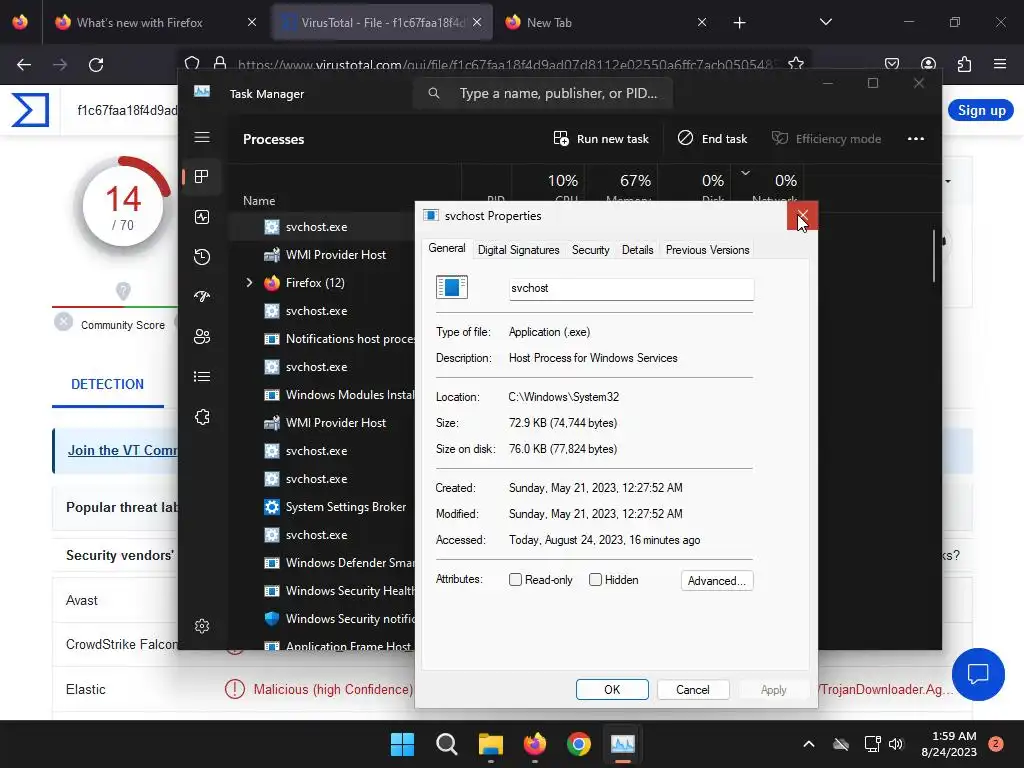Follow Join the VT Community link

(x=123, y=450)
